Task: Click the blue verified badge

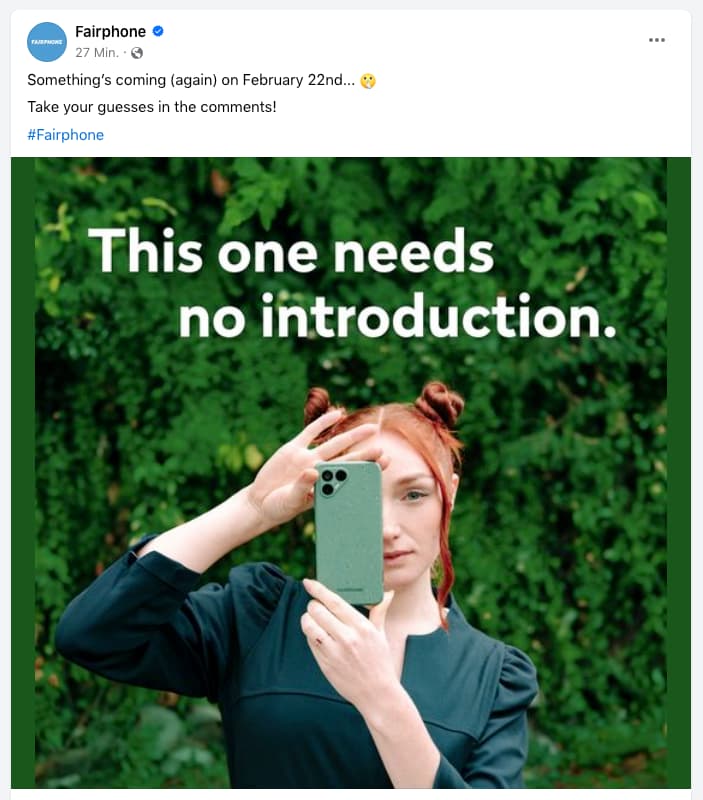Action: [158, 31]
